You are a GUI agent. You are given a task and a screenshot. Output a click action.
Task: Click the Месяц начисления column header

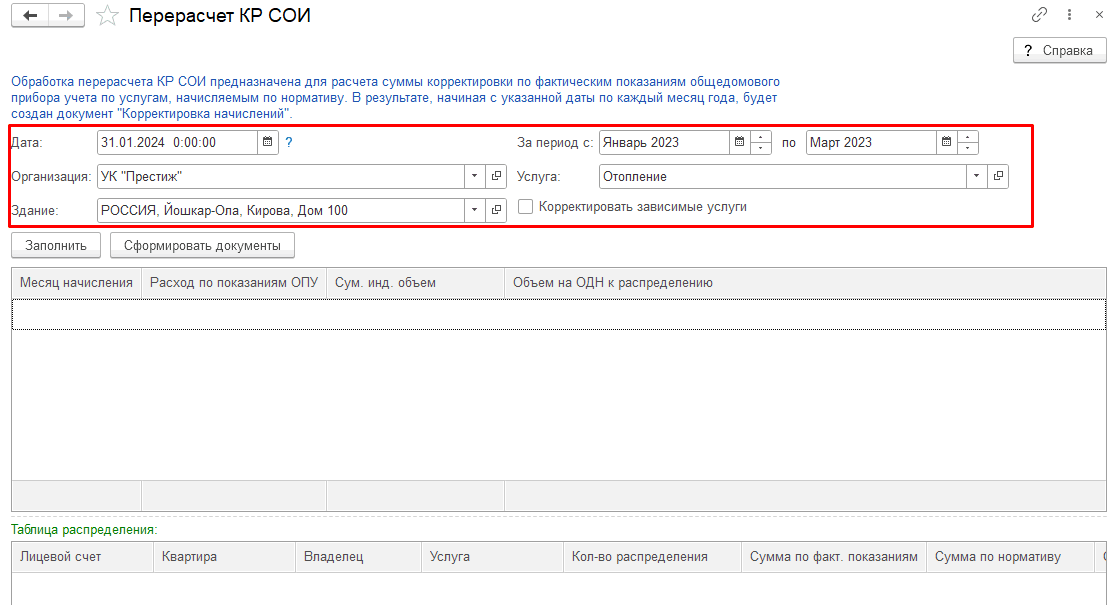[76, 283]
